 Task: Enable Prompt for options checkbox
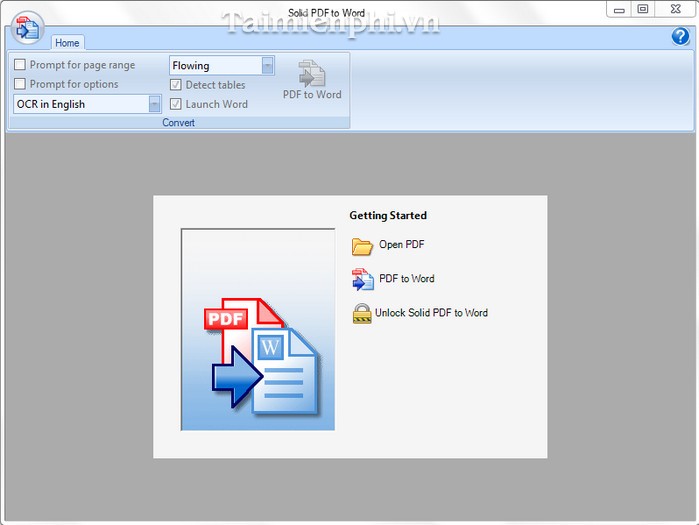click(20, 84)
